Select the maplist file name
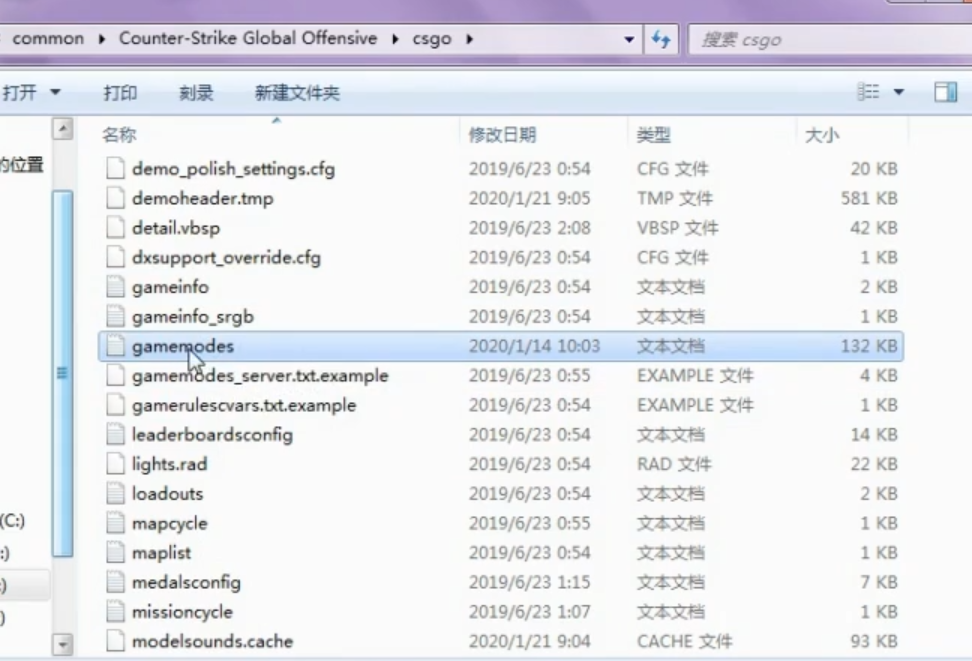Image resolution: width=972 pixels, height=661 pixels. pyautogui.click(x=161, y=553)
